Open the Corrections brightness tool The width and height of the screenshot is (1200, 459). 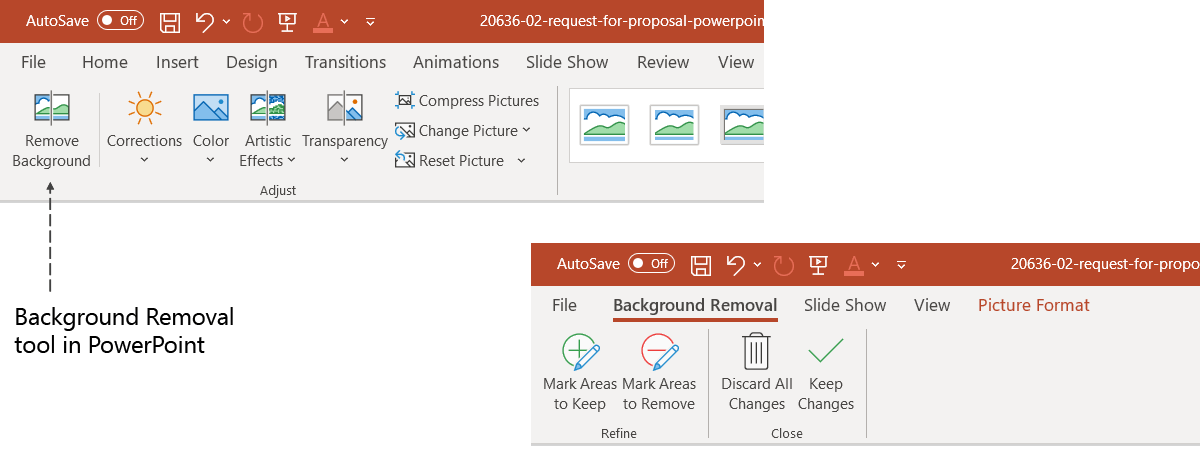[144, 110]
